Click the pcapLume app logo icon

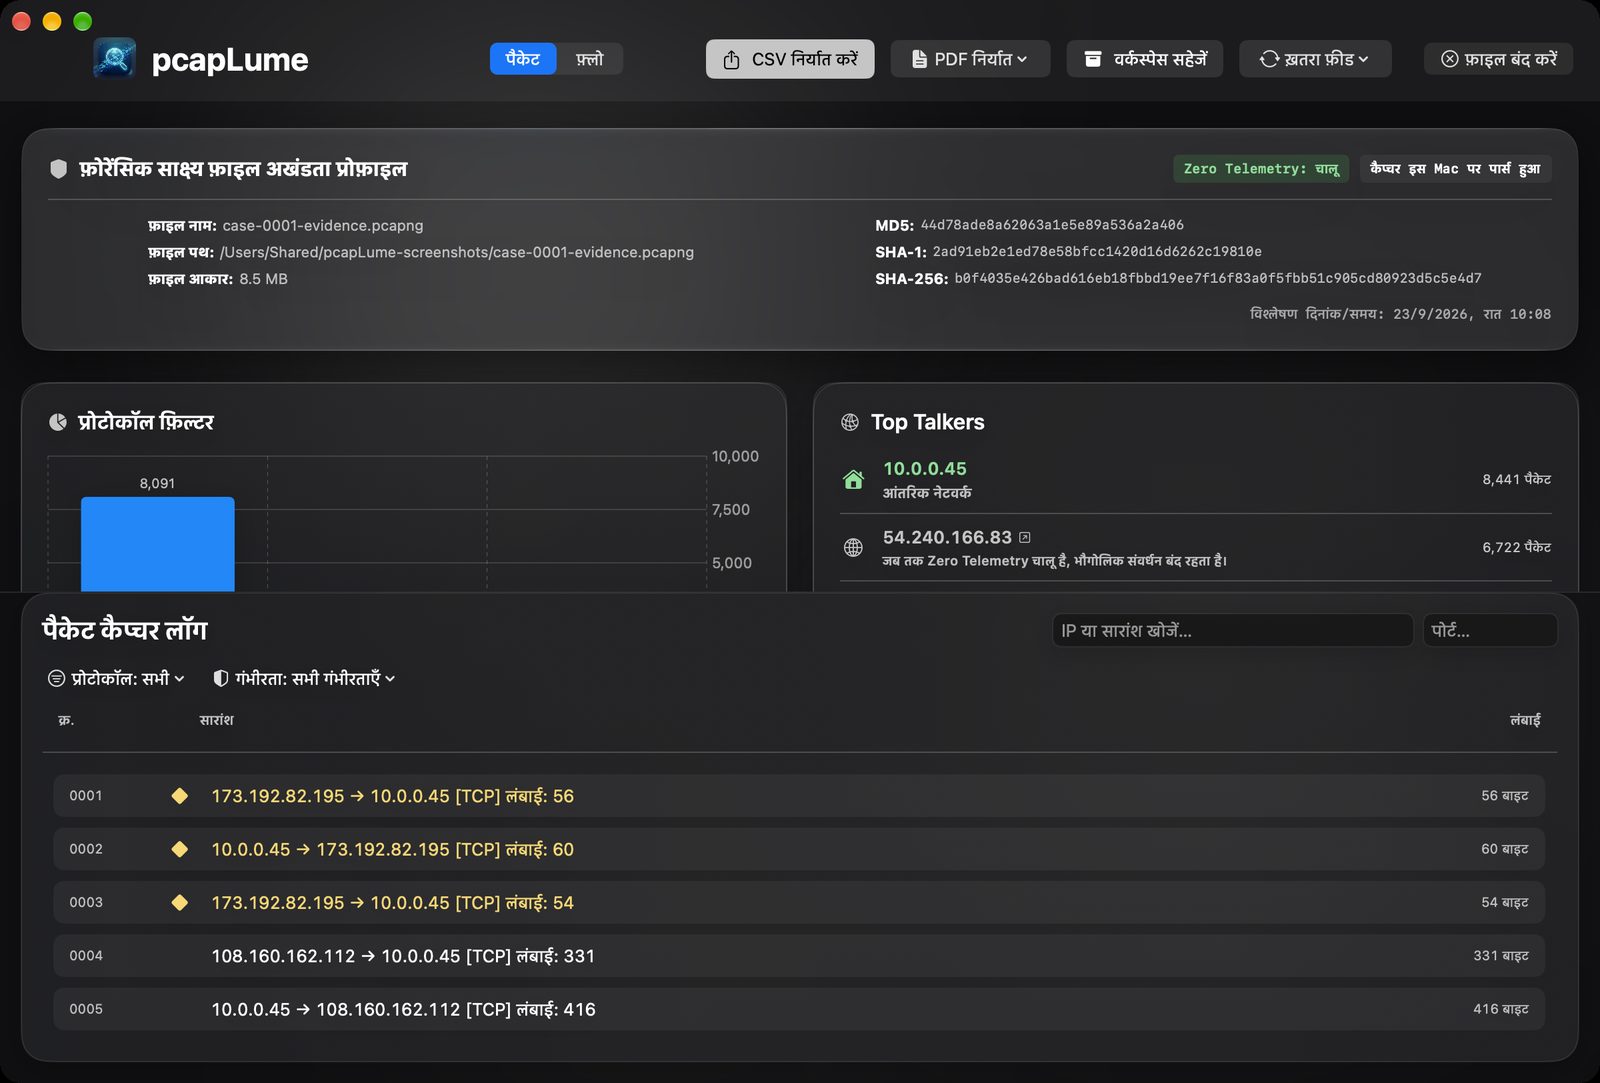pos(115,59)
